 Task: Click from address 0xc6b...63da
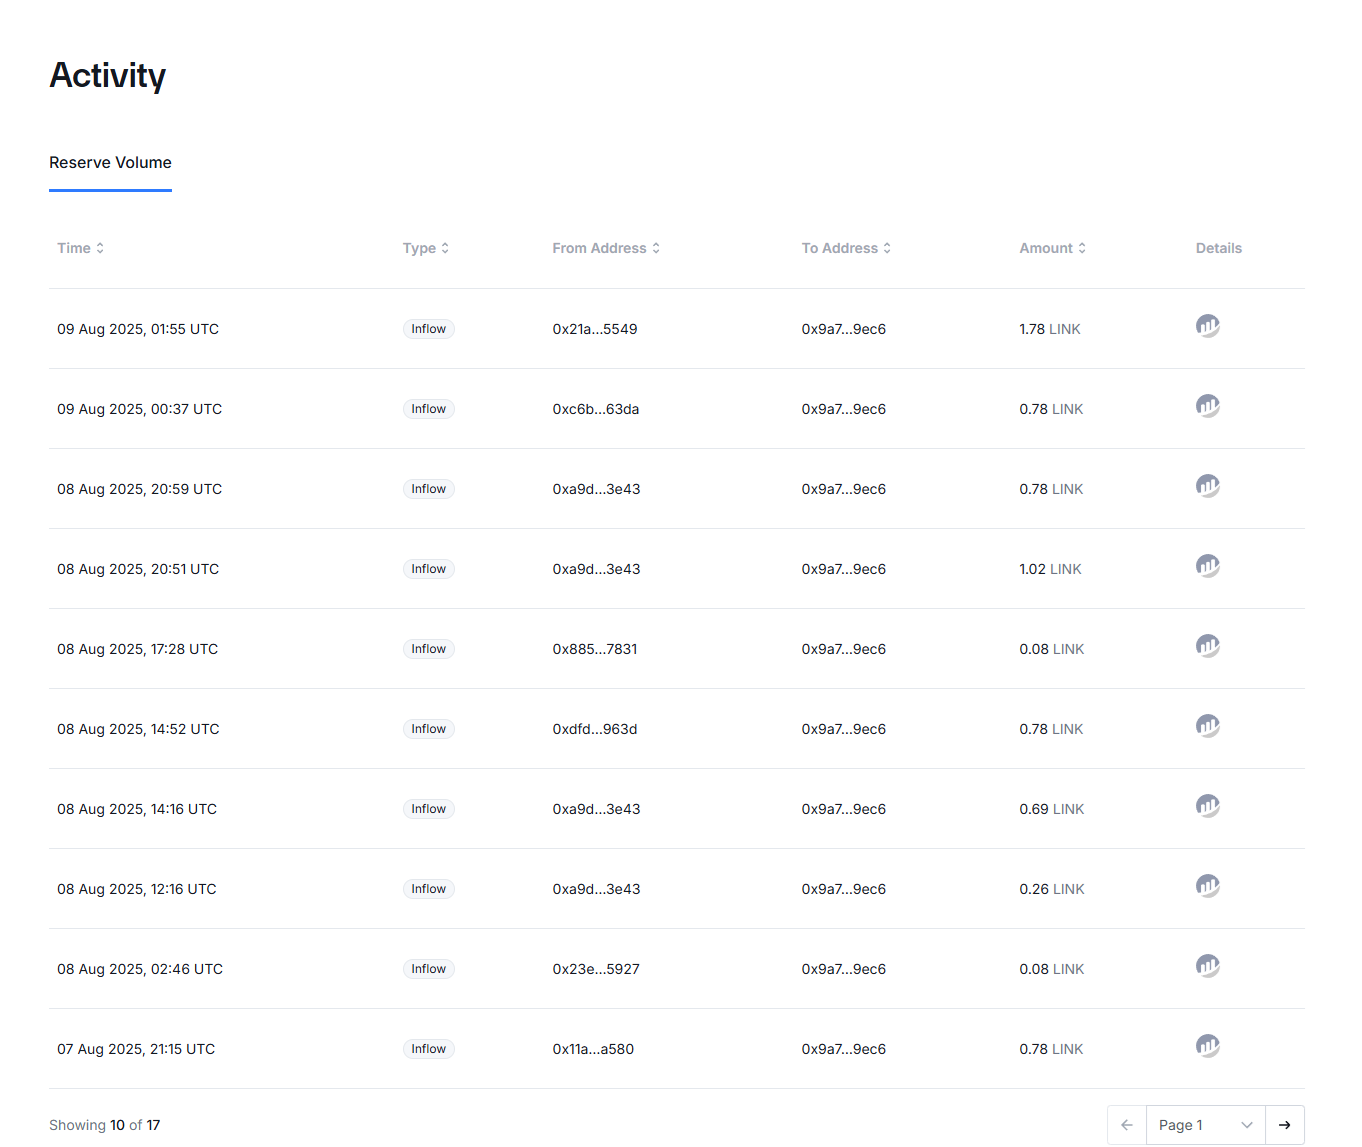coord(596,409)
